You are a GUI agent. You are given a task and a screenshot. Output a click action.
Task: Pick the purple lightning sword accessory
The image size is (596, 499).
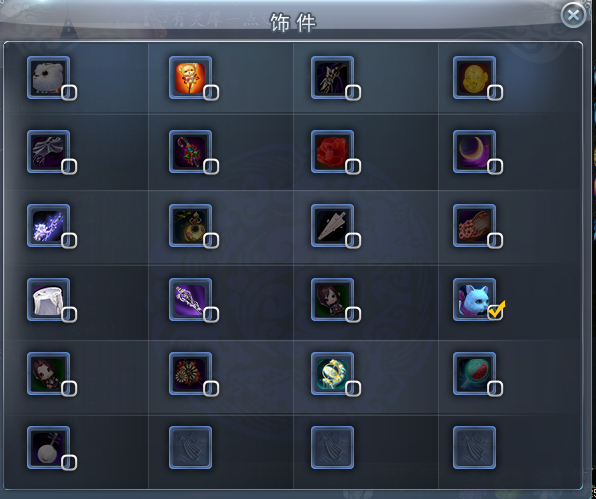49,225
